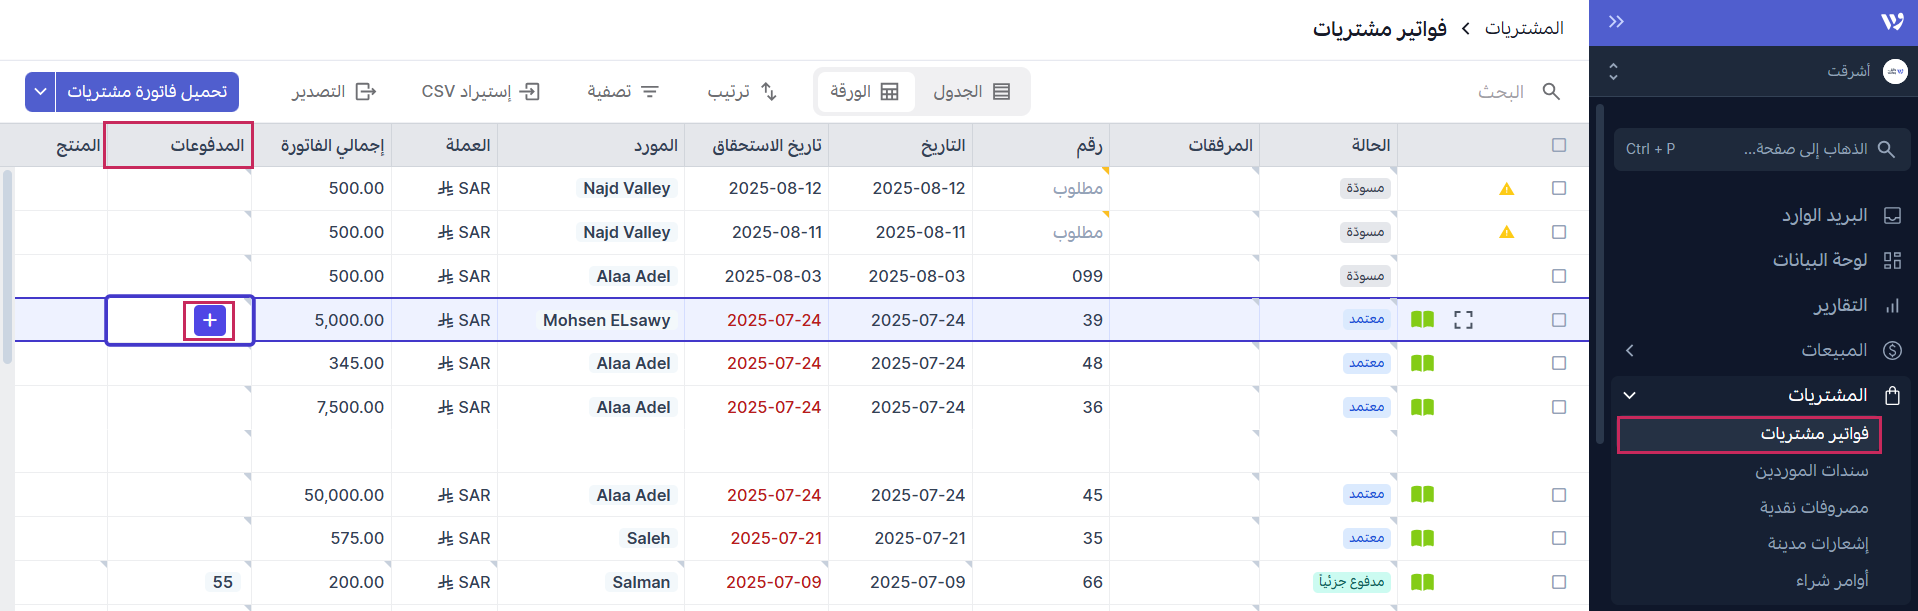Toggle the select-all checkbox in the table header
The image size is (1918, 611).
[x=1558, y=145]
